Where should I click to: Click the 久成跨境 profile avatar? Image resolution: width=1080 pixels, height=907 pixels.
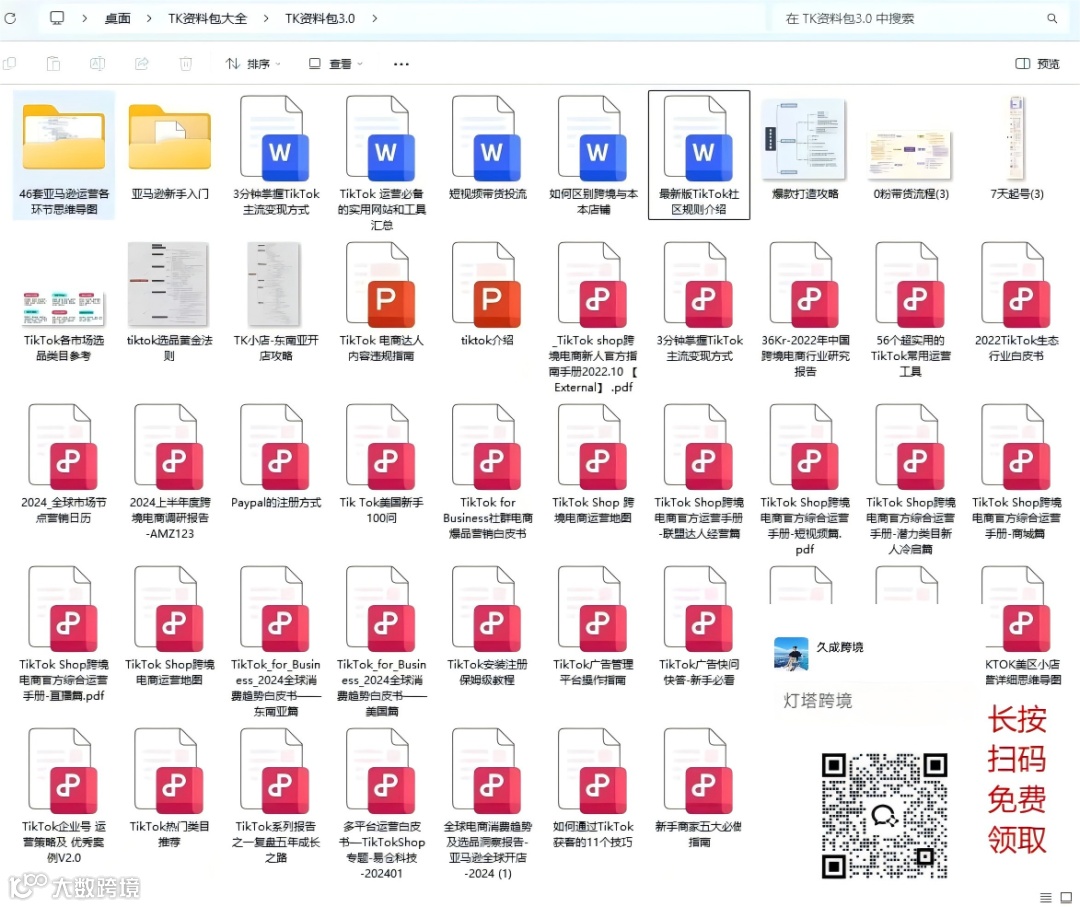791,654
